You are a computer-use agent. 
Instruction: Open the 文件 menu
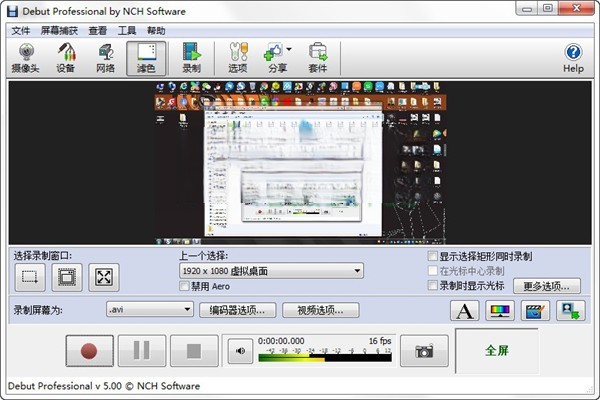(x=21, y=31)
